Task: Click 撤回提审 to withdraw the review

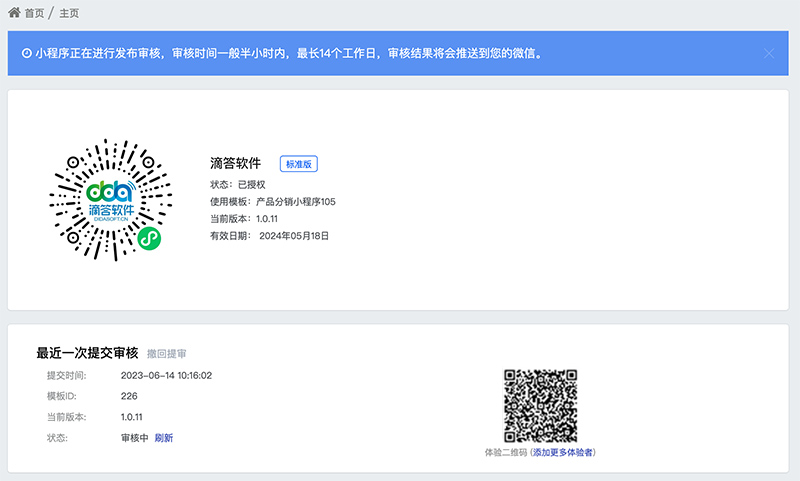Action: point(166,354)
